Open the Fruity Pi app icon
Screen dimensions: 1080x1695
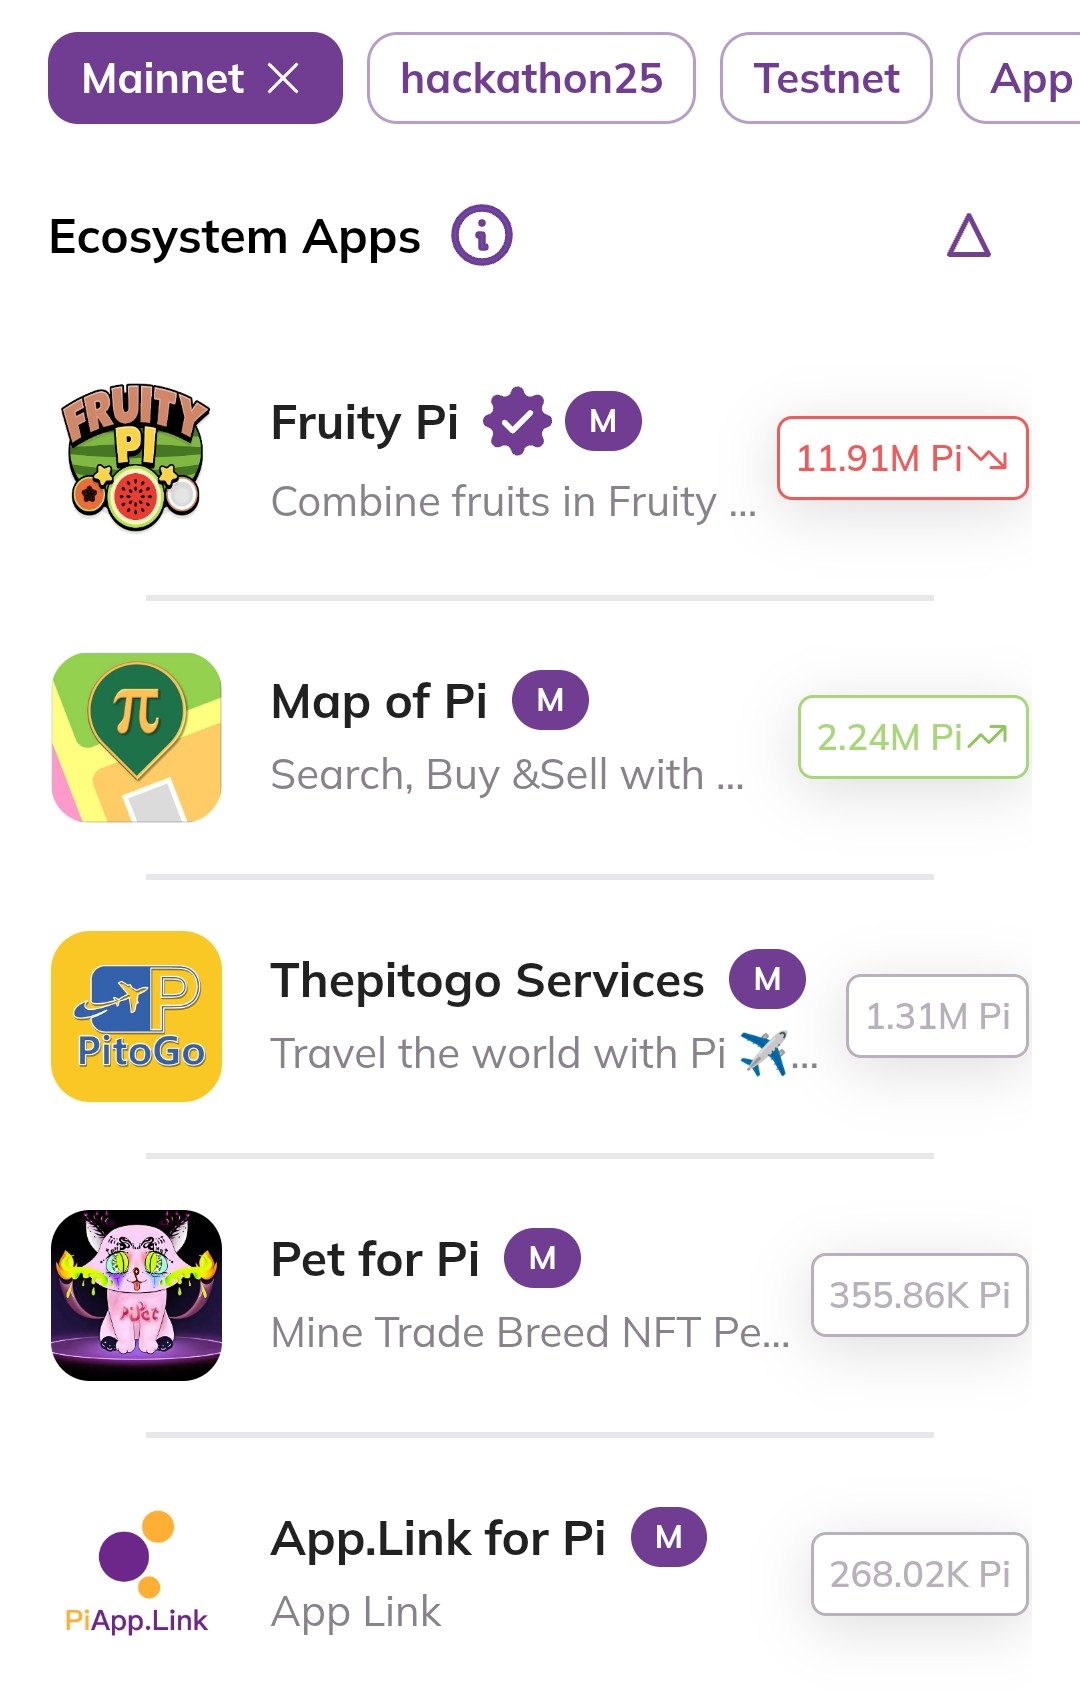tap(136, 457)
